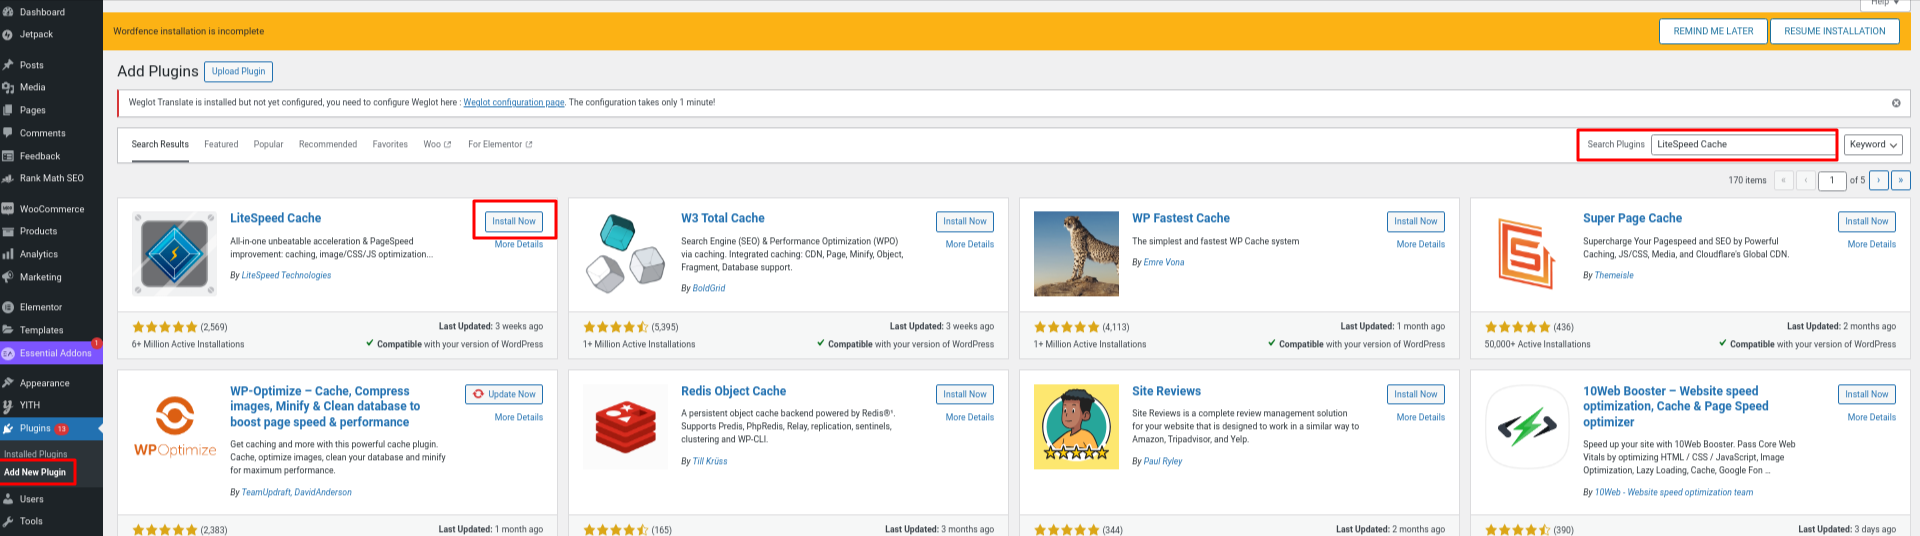This screenshot has height=536, width=1920.
Task: Click Install Now for LiteSpeed Cache
Action: click(x=514, y=221)
